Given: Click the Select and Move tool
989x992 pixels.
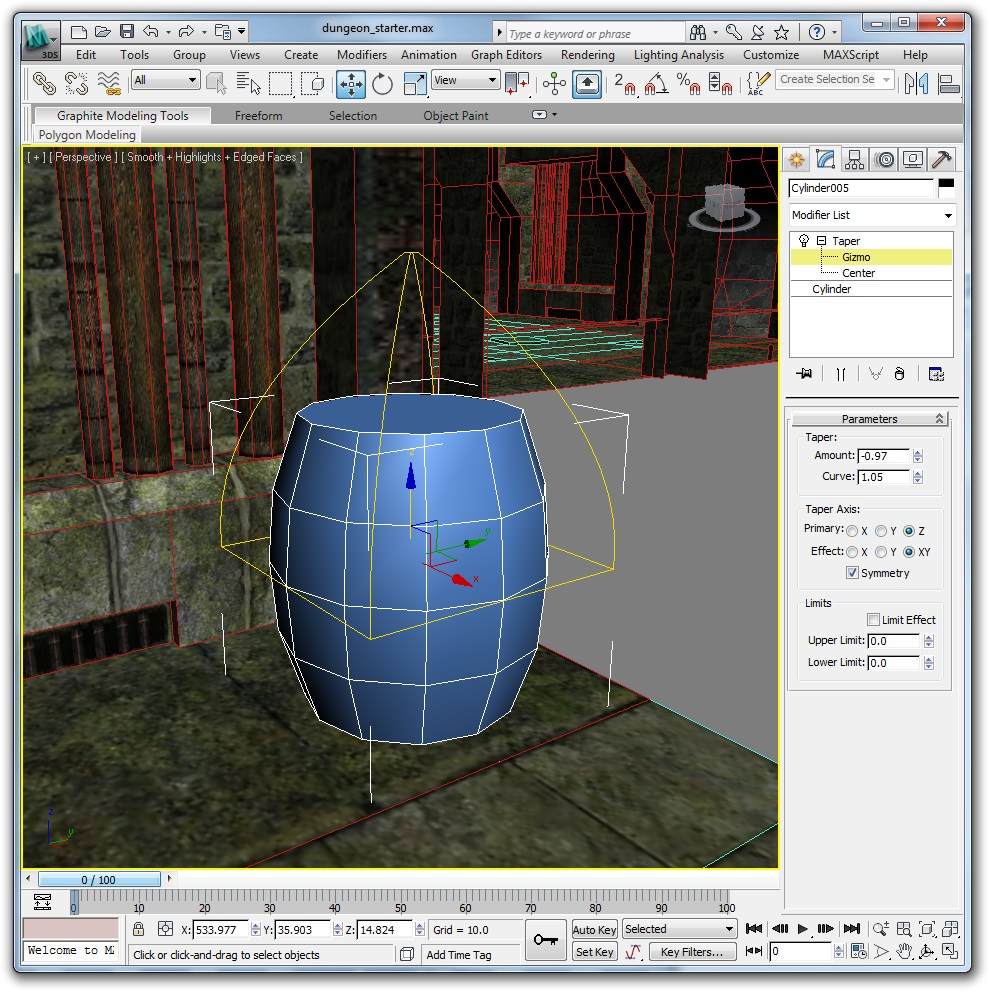Looking at the screenshot, I should (x=351, y=84).
